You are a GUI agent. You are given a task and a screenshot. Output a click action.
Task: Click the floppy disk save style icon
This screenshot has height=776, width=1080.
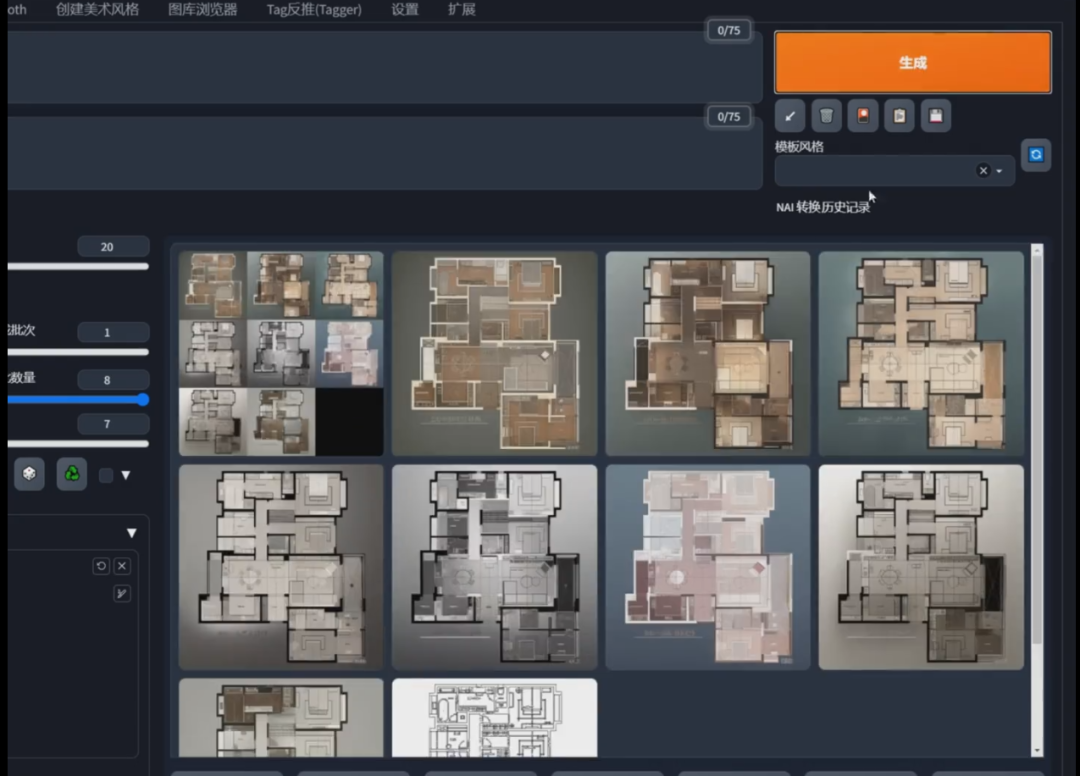[935, 116]
